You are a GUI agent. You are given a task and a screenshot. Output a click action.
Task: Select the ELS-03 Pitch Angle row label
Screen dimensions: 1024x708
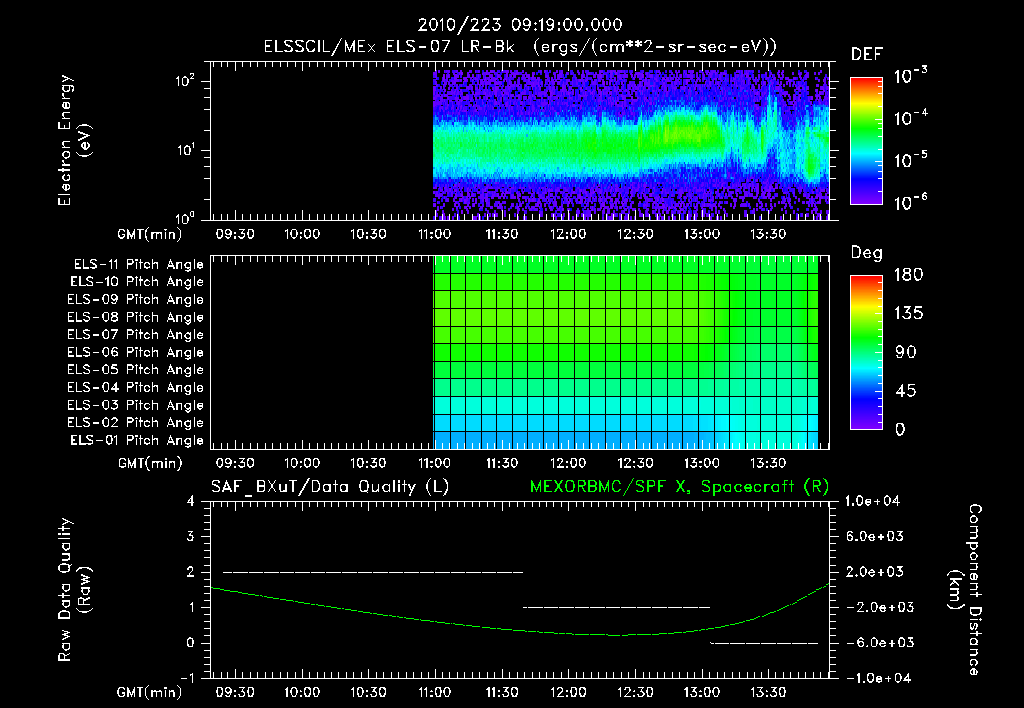point(135,405)
